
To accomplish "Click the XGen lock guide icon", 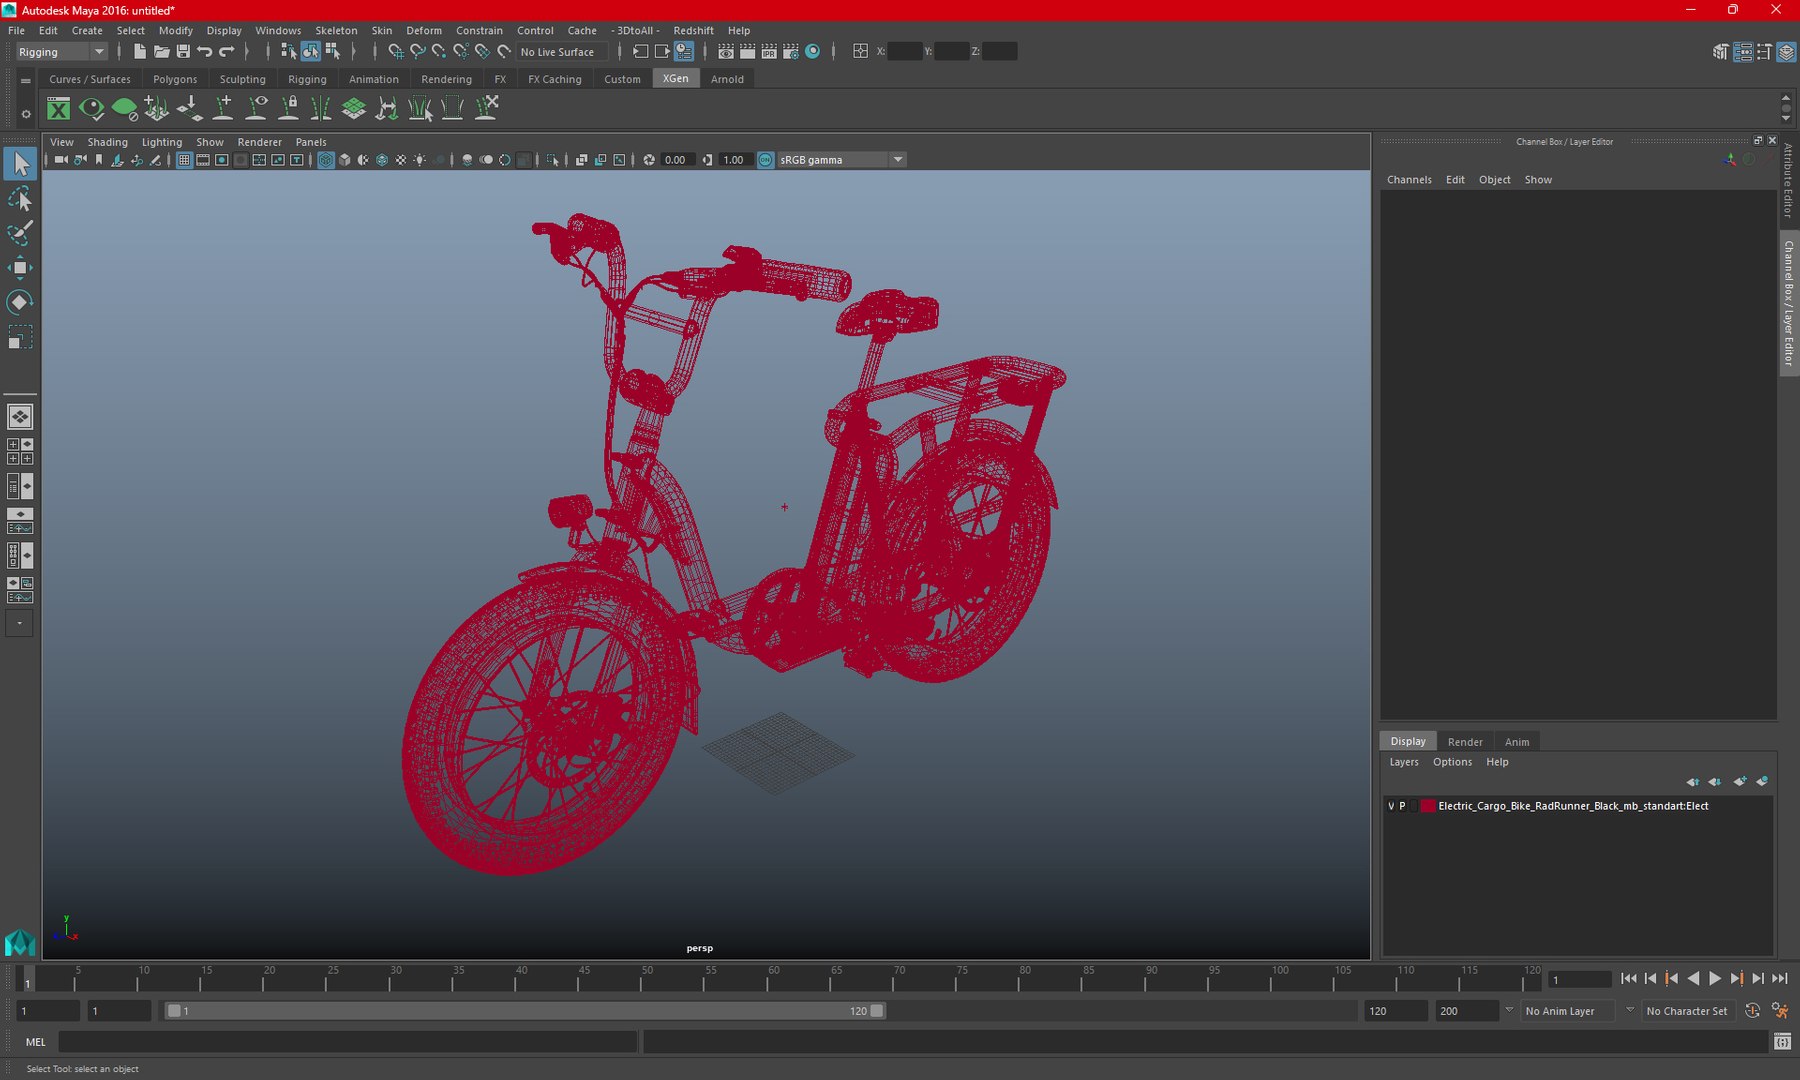I will 289,108.
